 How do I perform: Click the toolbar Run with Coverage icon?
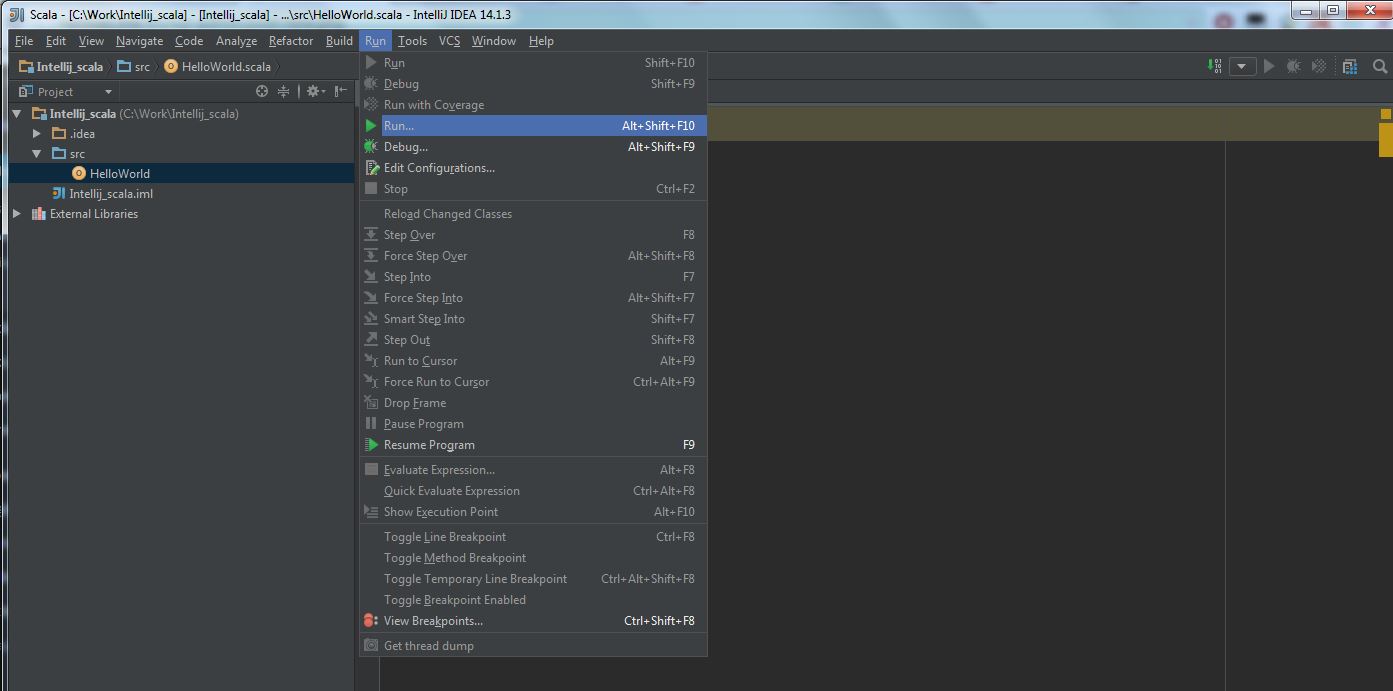coord(1319,66)
